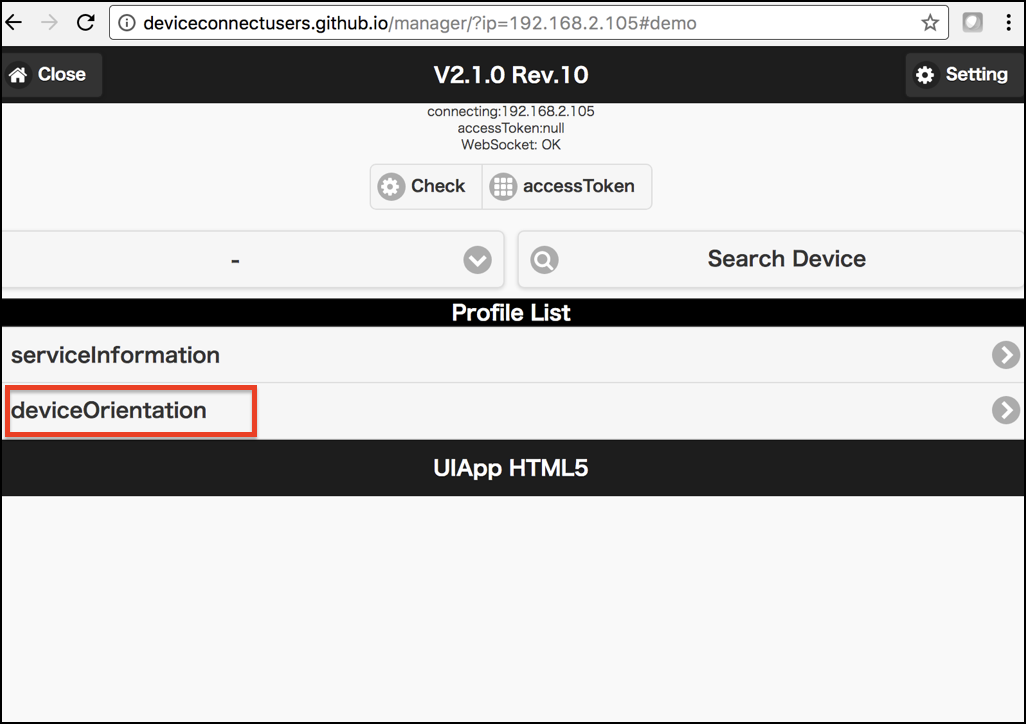Go back with the browser back arrow
The image size is (1026, 724).
tap(14, 22)
